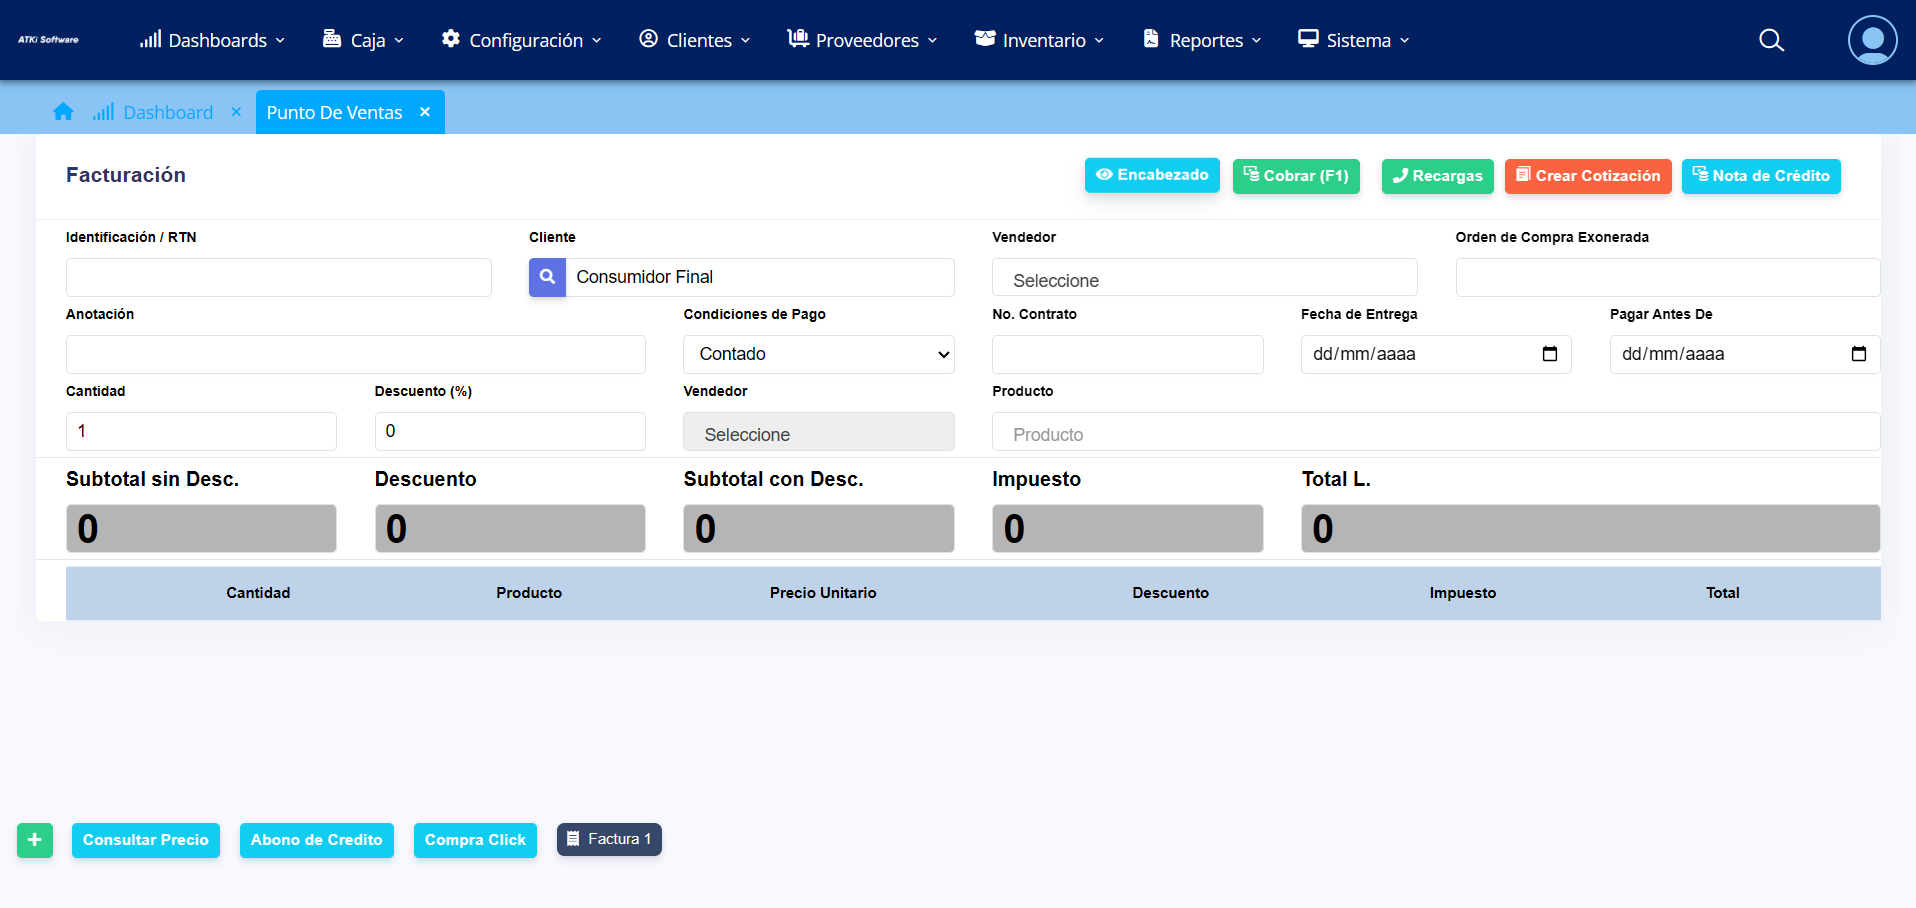Screen dimensions: 1916x908
Task: Open Pagar Antes De calendar picker icon
Action: coord(1858,354)
